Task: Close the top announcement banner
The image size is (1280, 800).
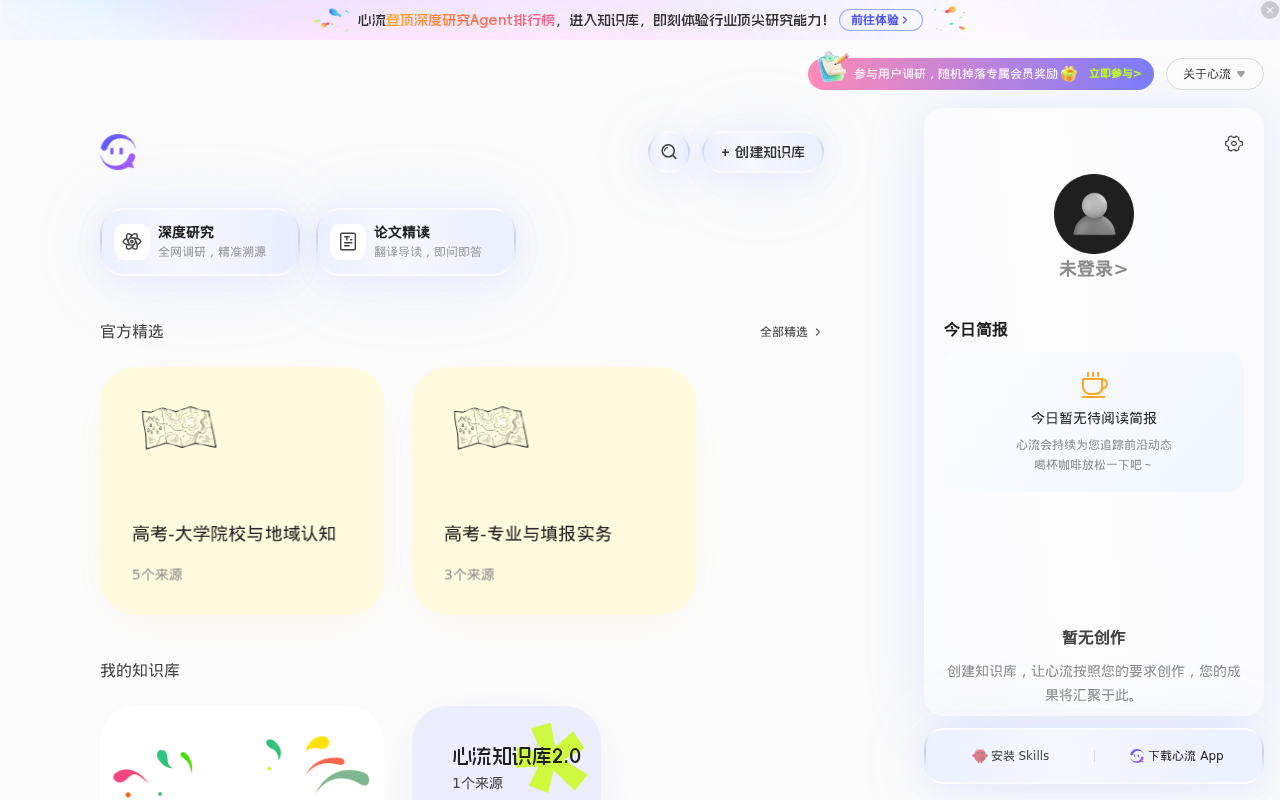Action: pyautogui.click(x=1270, y=10)
